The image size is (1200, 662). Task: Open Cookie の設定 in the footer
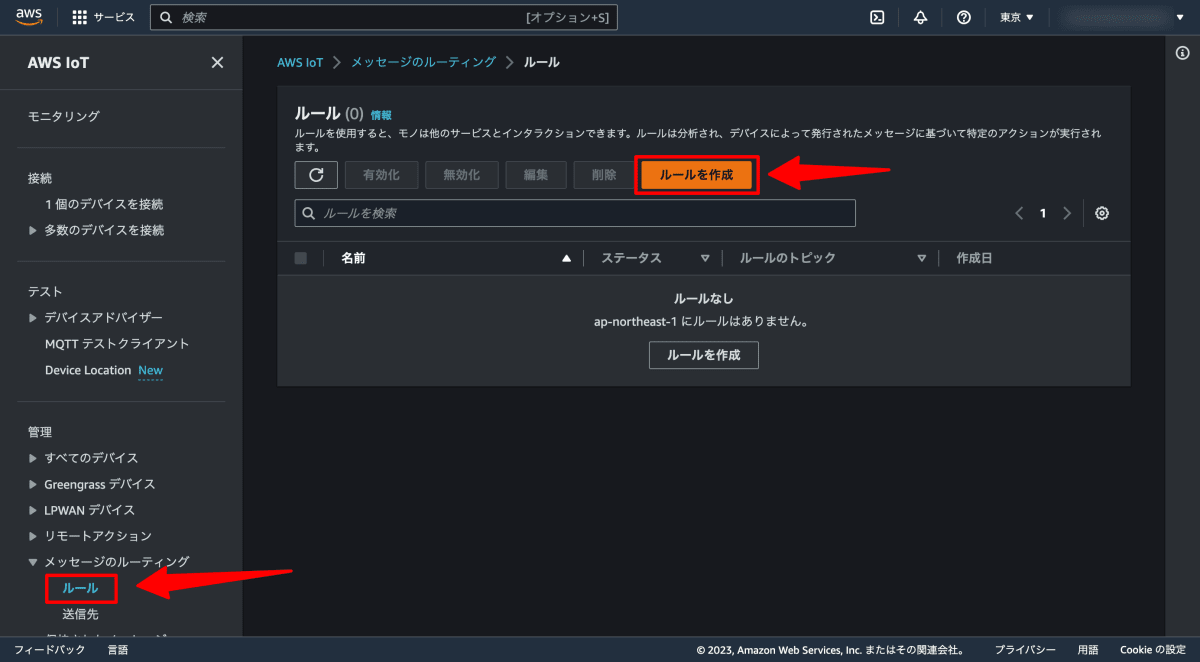pos(1153,650)
